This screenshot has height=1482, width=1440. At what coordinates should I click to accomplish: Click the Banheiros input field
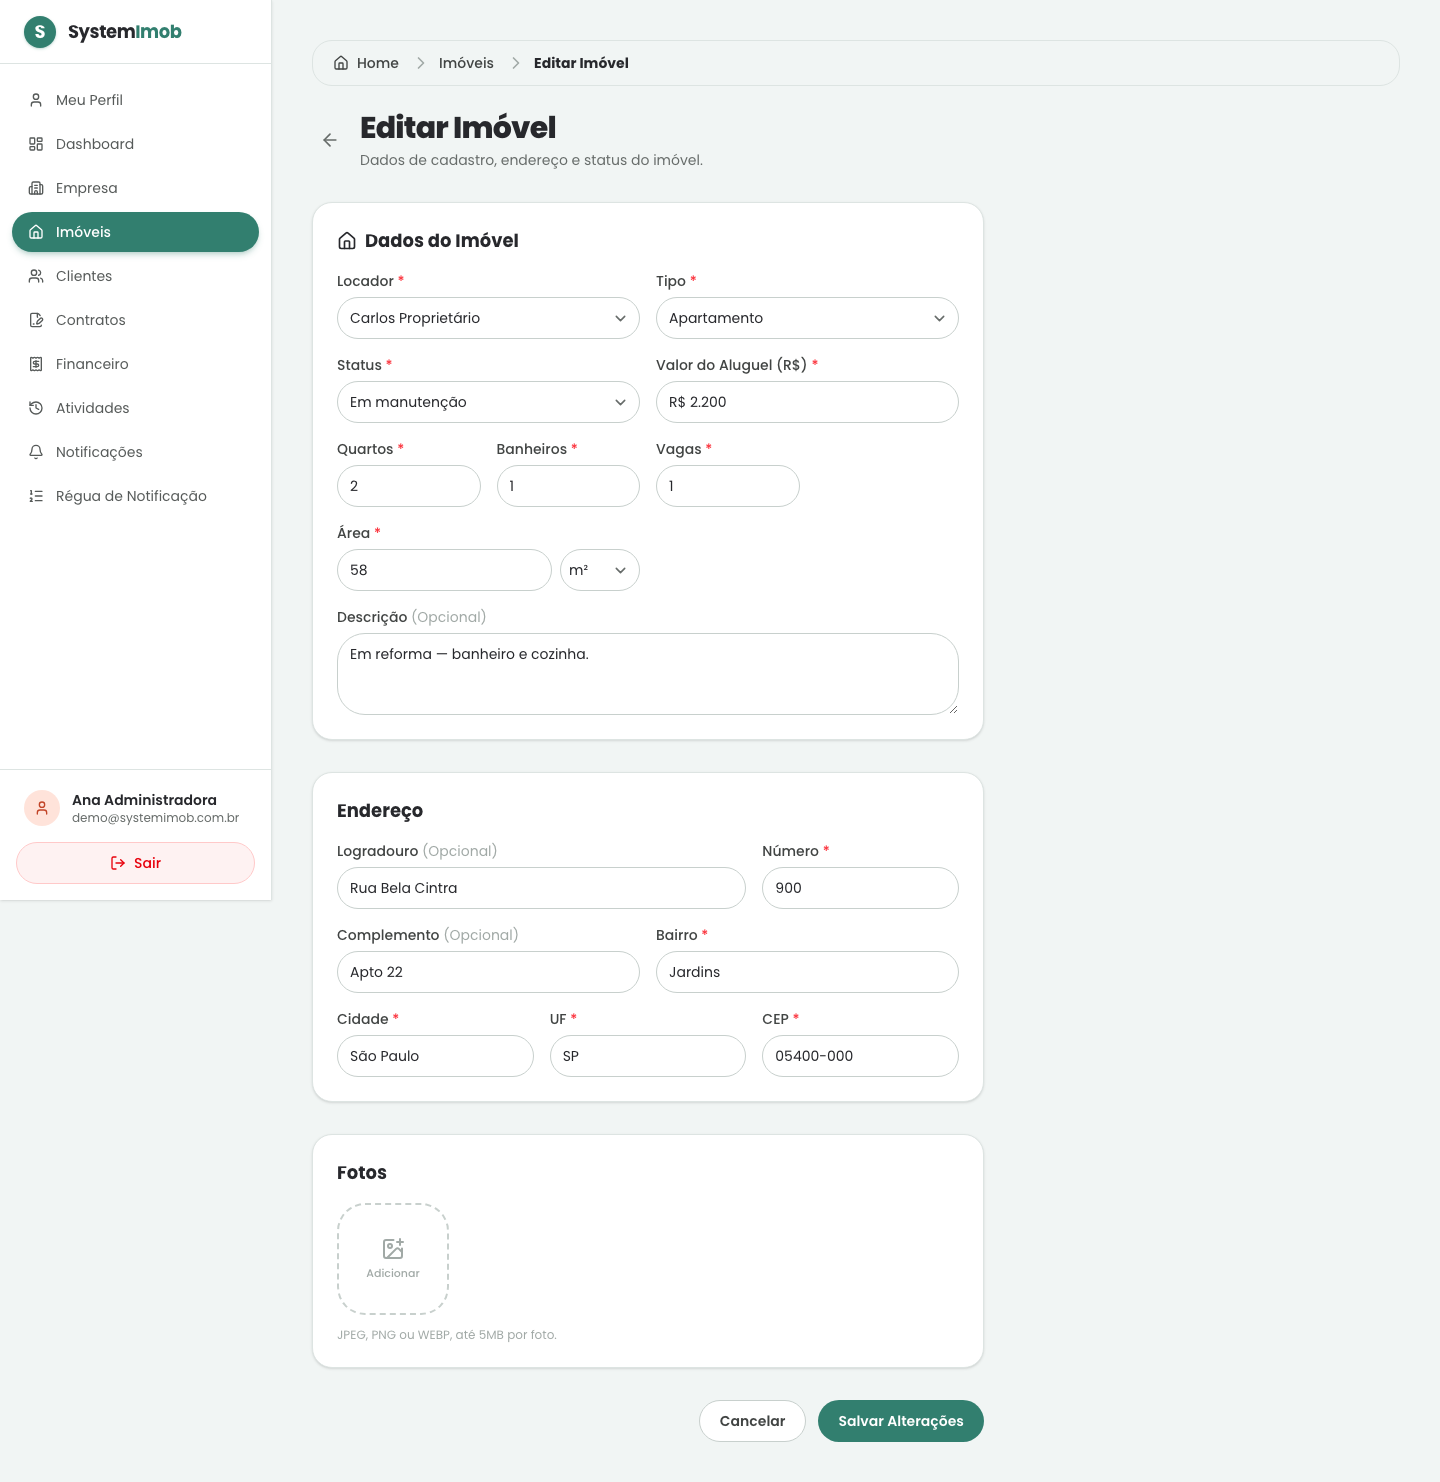pos(568,486)
